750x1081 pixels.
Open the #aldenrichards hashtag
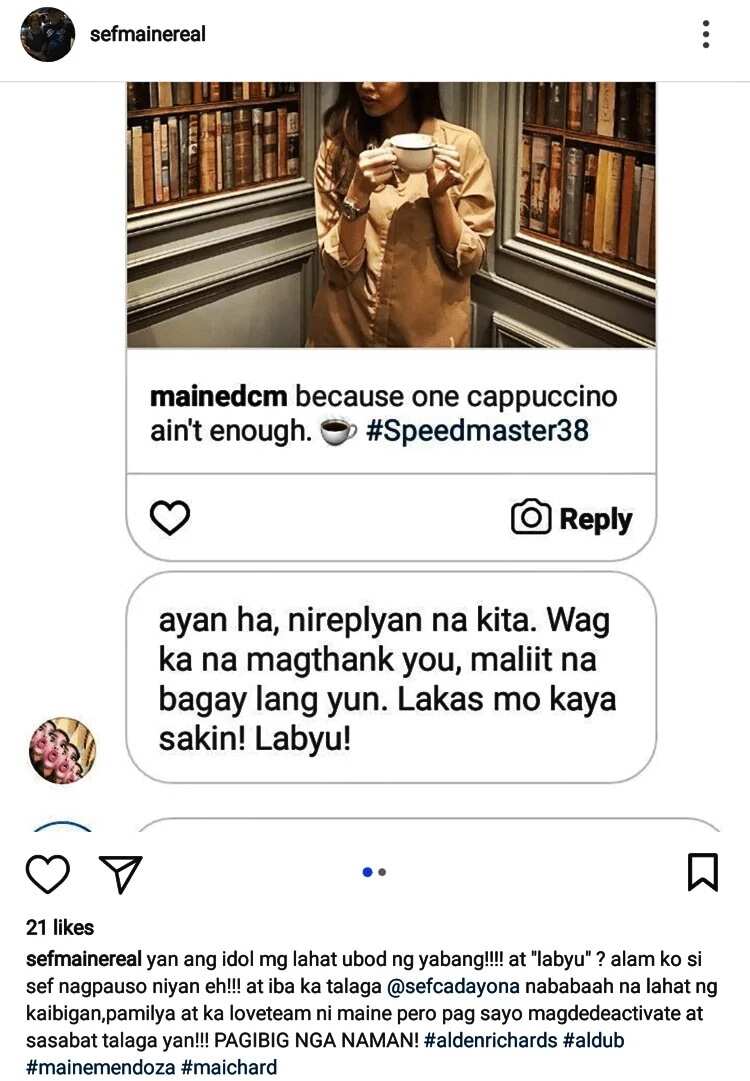pos(491,1040)
